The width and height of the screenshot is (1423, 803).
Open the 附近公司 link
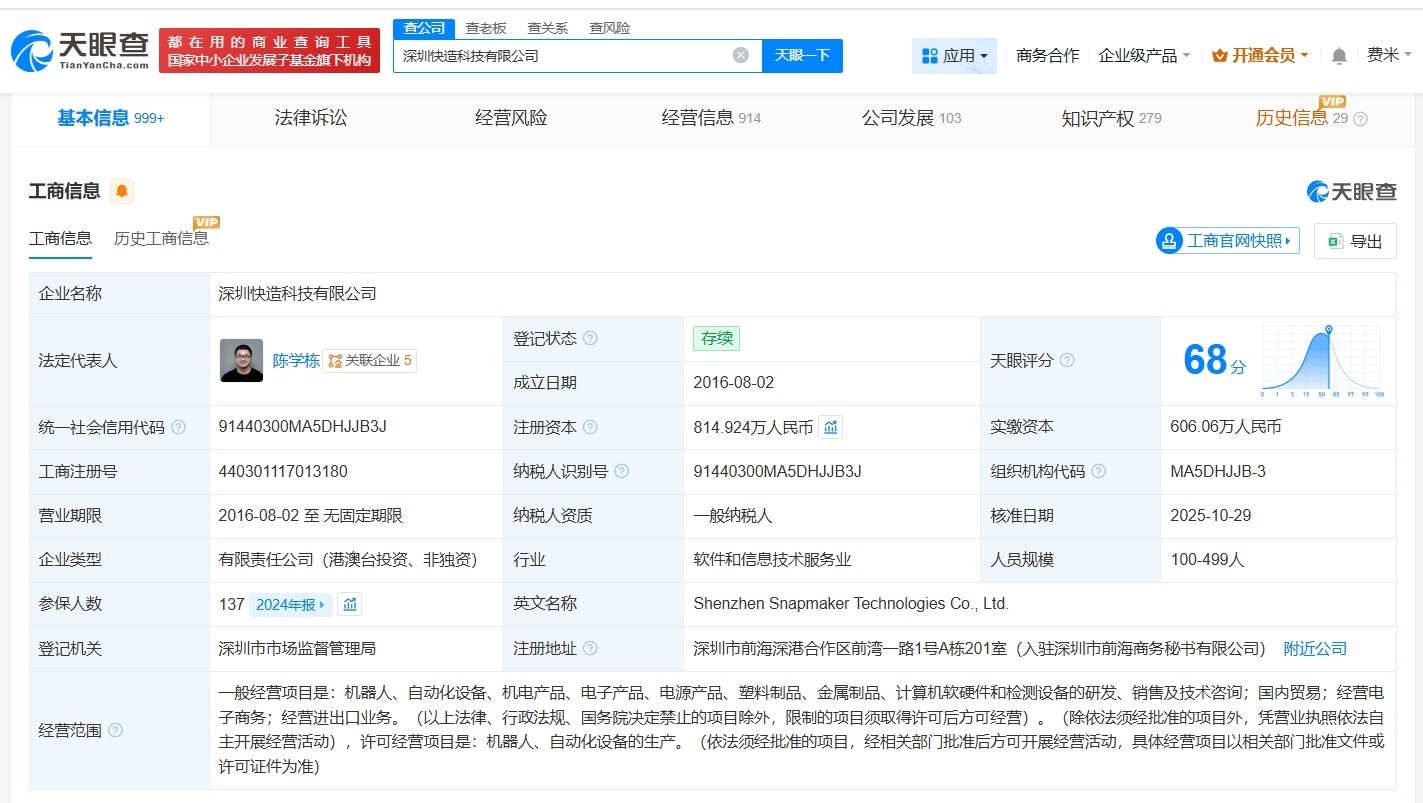coord(1315,648)
